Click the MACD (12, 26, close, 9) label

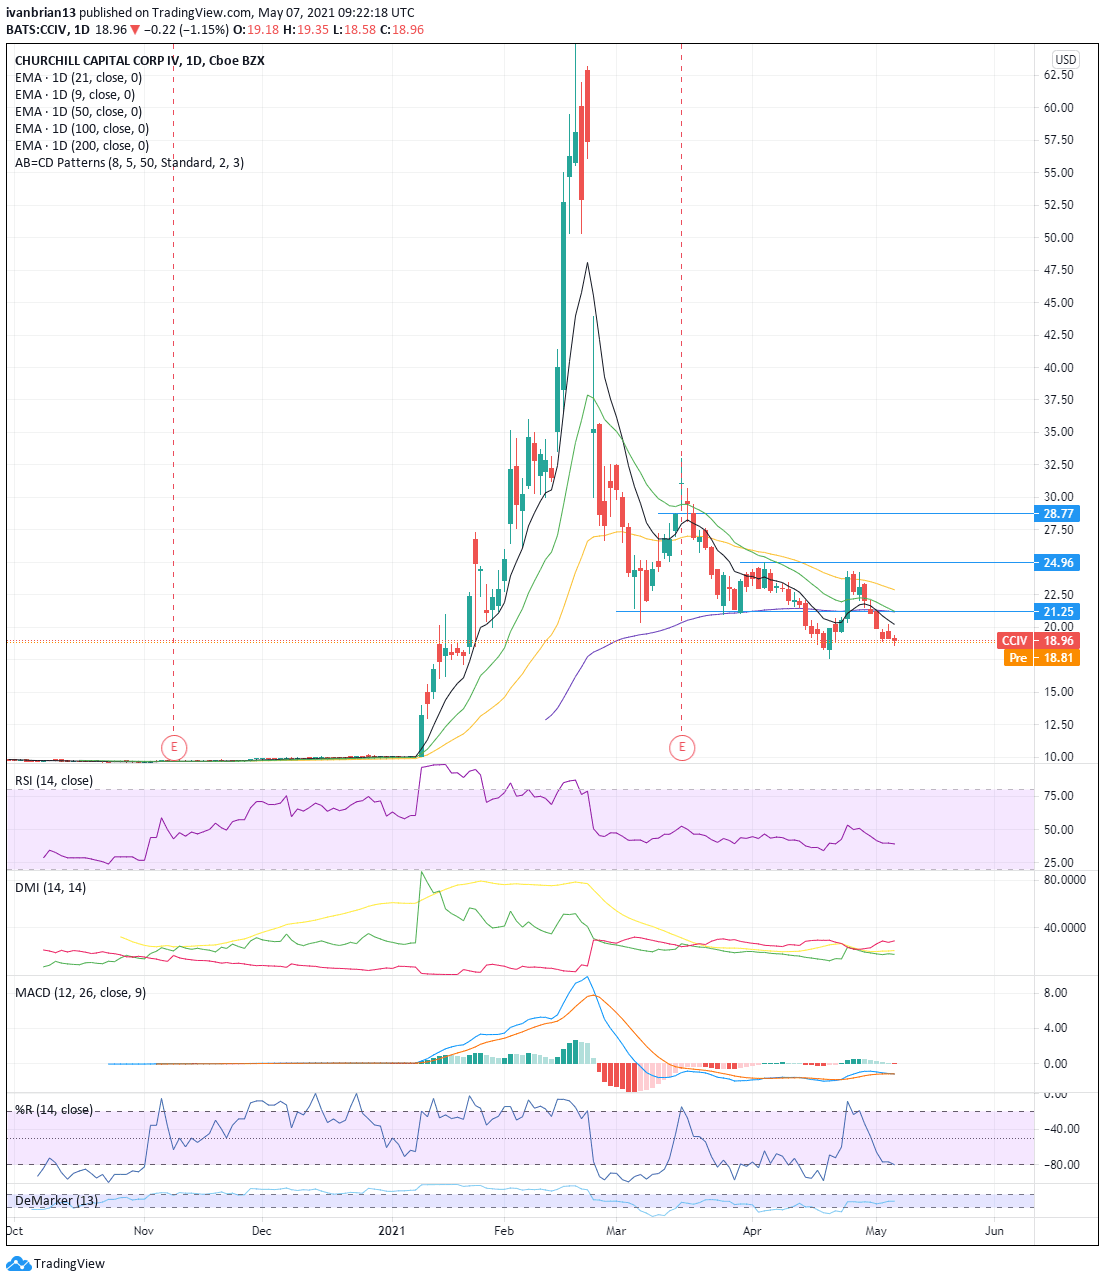[80, 993]
